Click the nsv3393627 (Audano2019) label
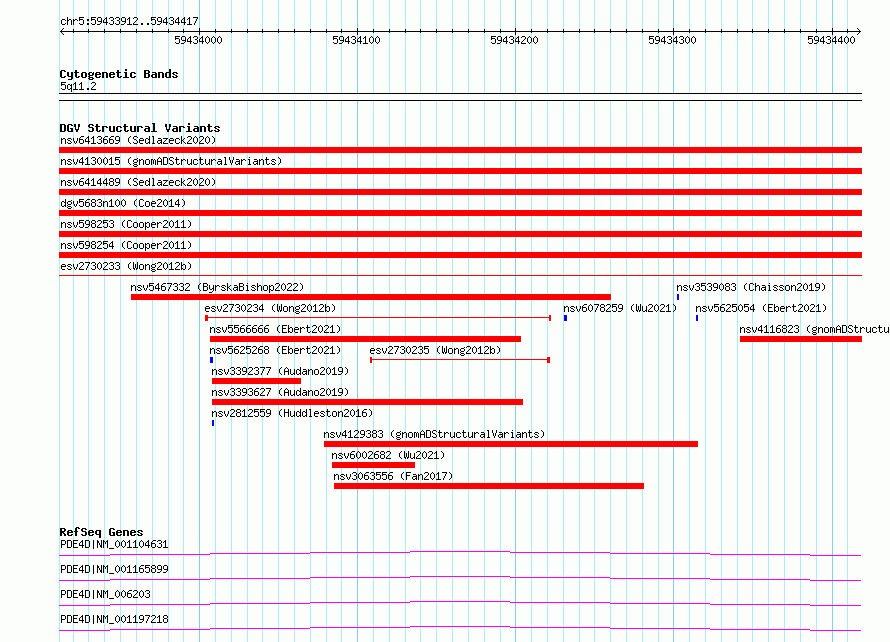This screenshot has width=890, height=642. (x=280, y=392)
